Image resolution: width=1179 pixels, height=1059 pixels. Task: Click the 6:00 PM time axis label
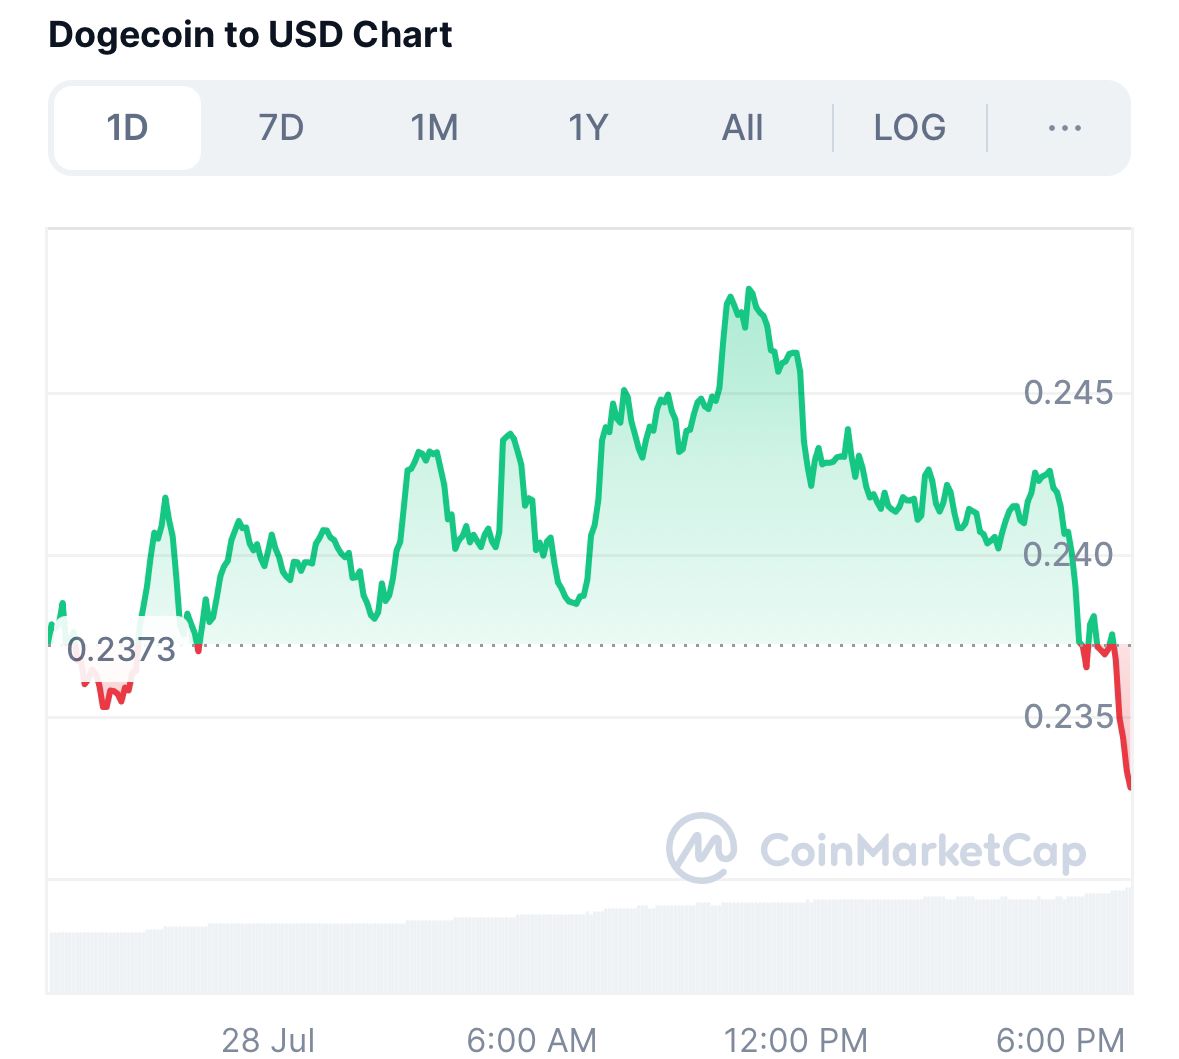[x=1060, y=1041]
